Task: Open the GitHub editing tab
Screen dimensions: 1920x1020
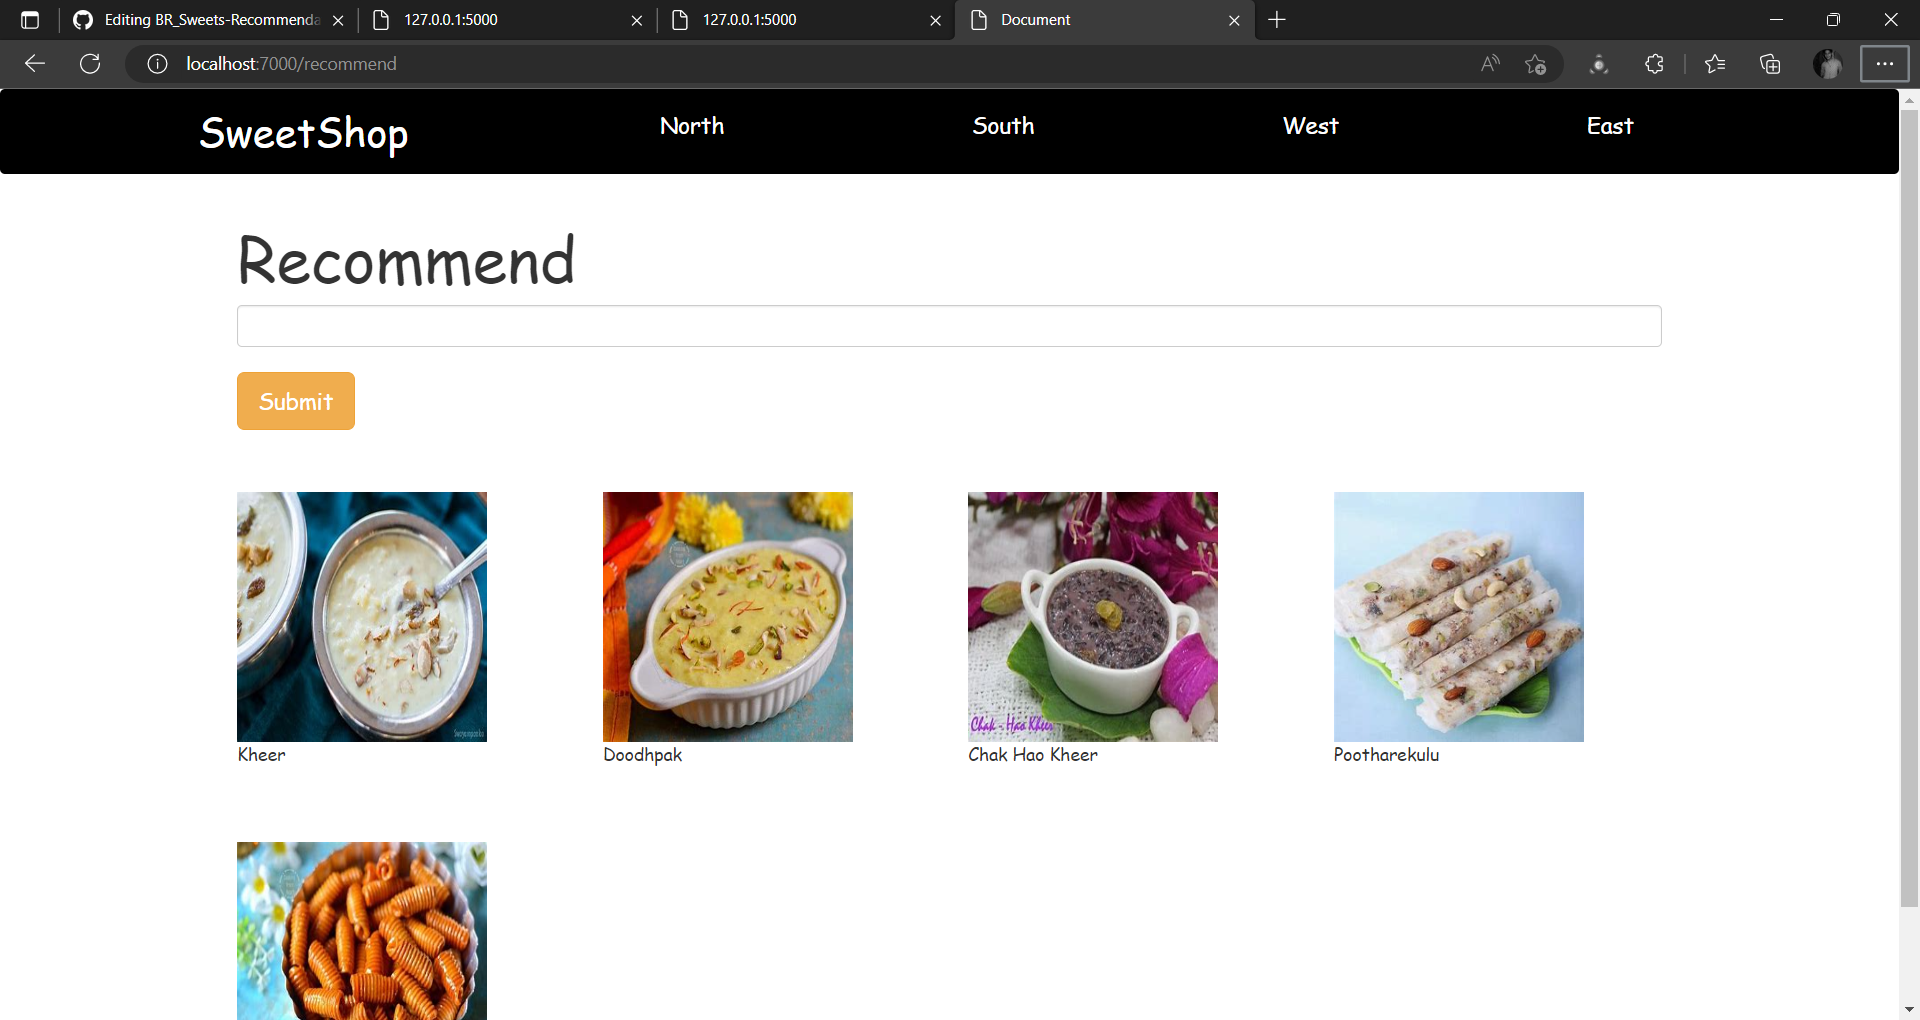Action: (200, 20)
